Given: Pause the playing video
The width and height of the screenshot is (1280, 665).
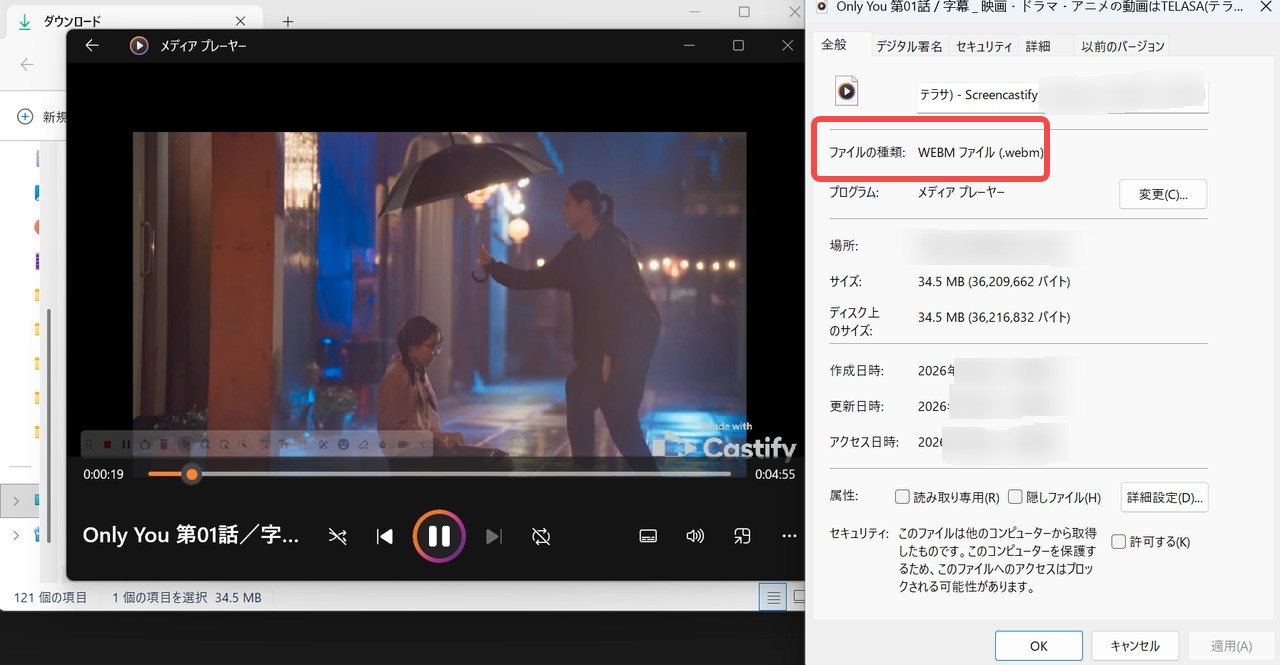Looking at the screenshot, I should tap(438, 536).
